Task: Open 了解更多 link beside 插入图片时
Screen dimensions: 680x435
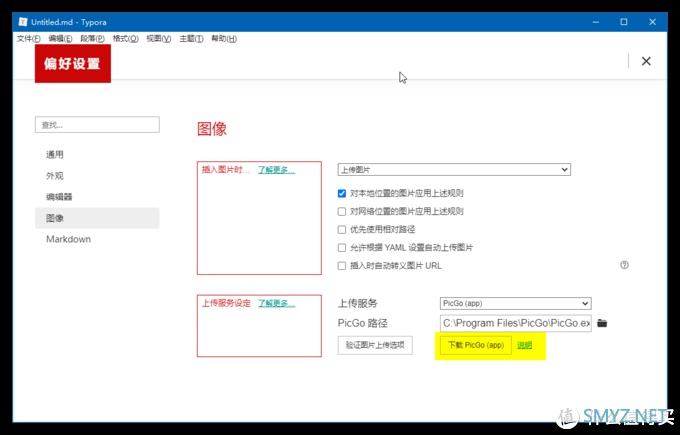Action: click(277, 170)
